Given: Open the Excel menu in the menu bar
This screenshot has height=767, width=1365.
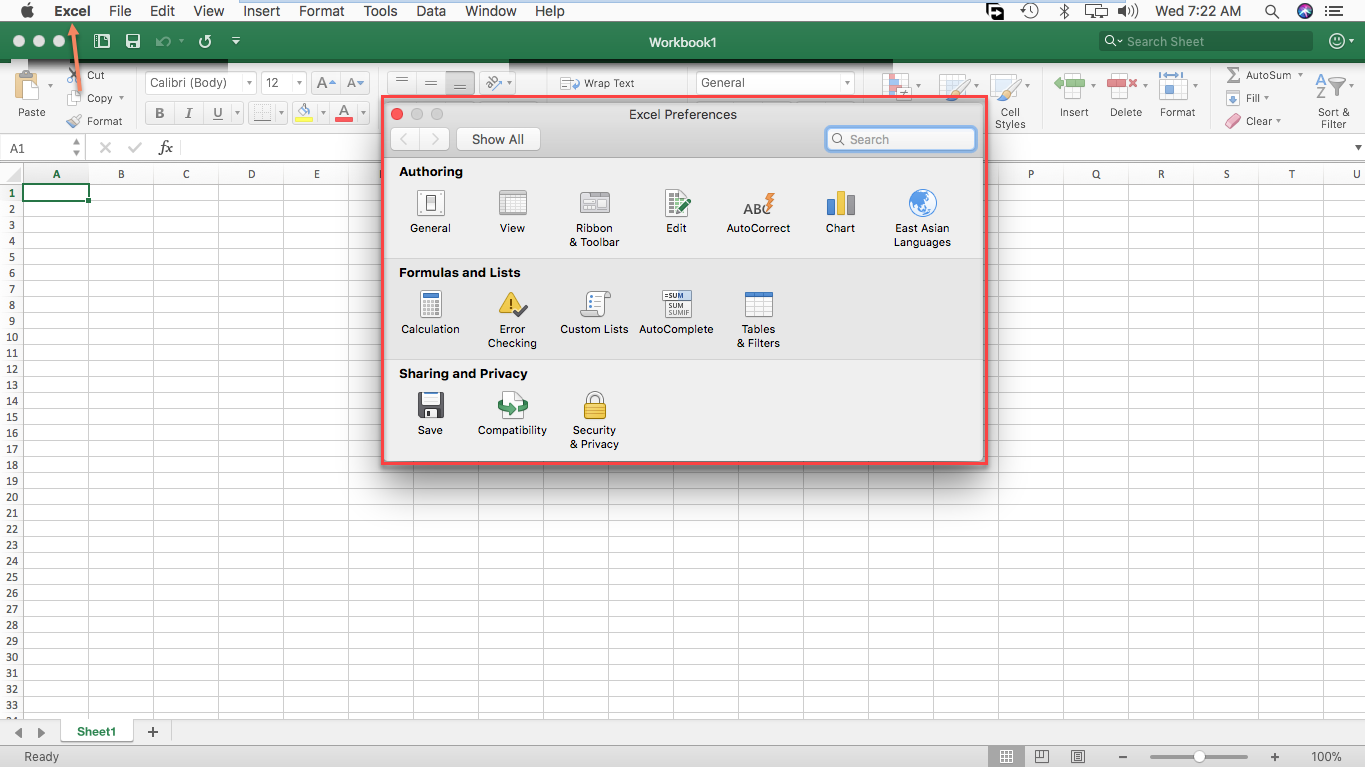Looking at the screenshot, I should tap(72, 11).
